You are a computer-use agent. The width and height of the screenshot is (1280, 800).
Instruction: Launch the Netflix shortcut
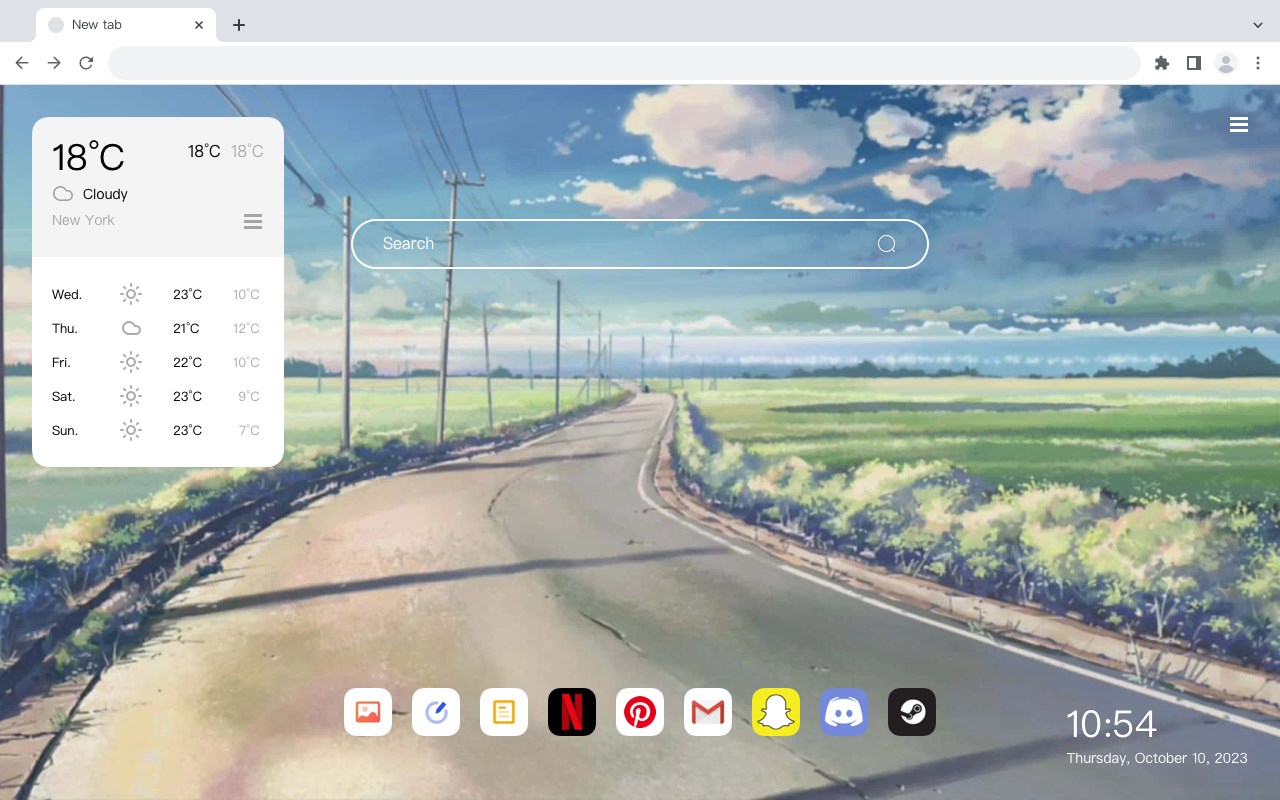(572, 712)
